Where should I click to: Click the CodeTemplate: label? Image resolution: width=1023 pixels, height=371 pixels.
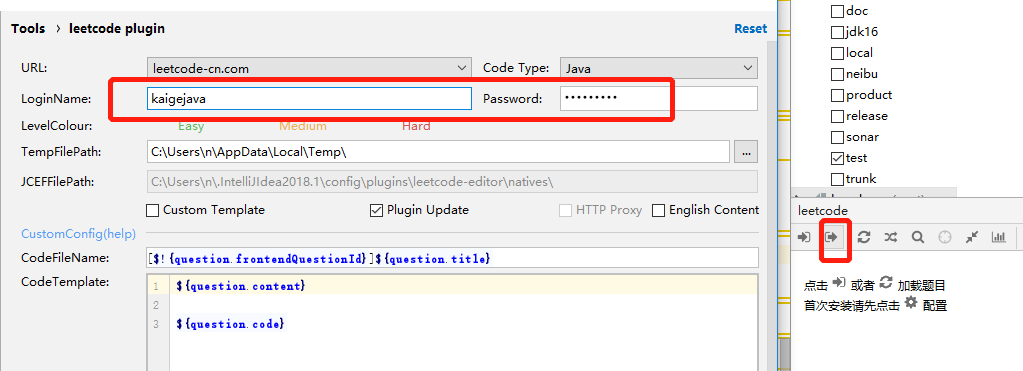click(x=65, y=282)
